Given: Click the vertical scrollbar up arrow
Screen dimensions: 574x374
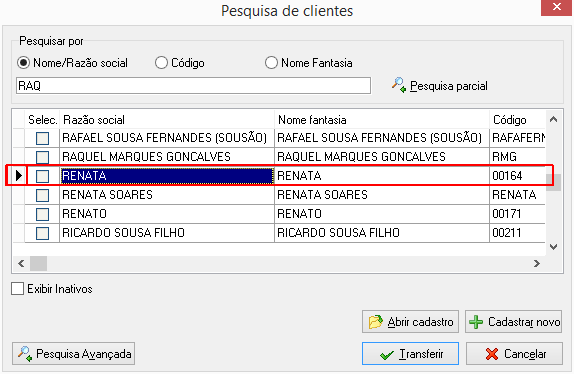Looking at the screenshot, I should (554, 119).
